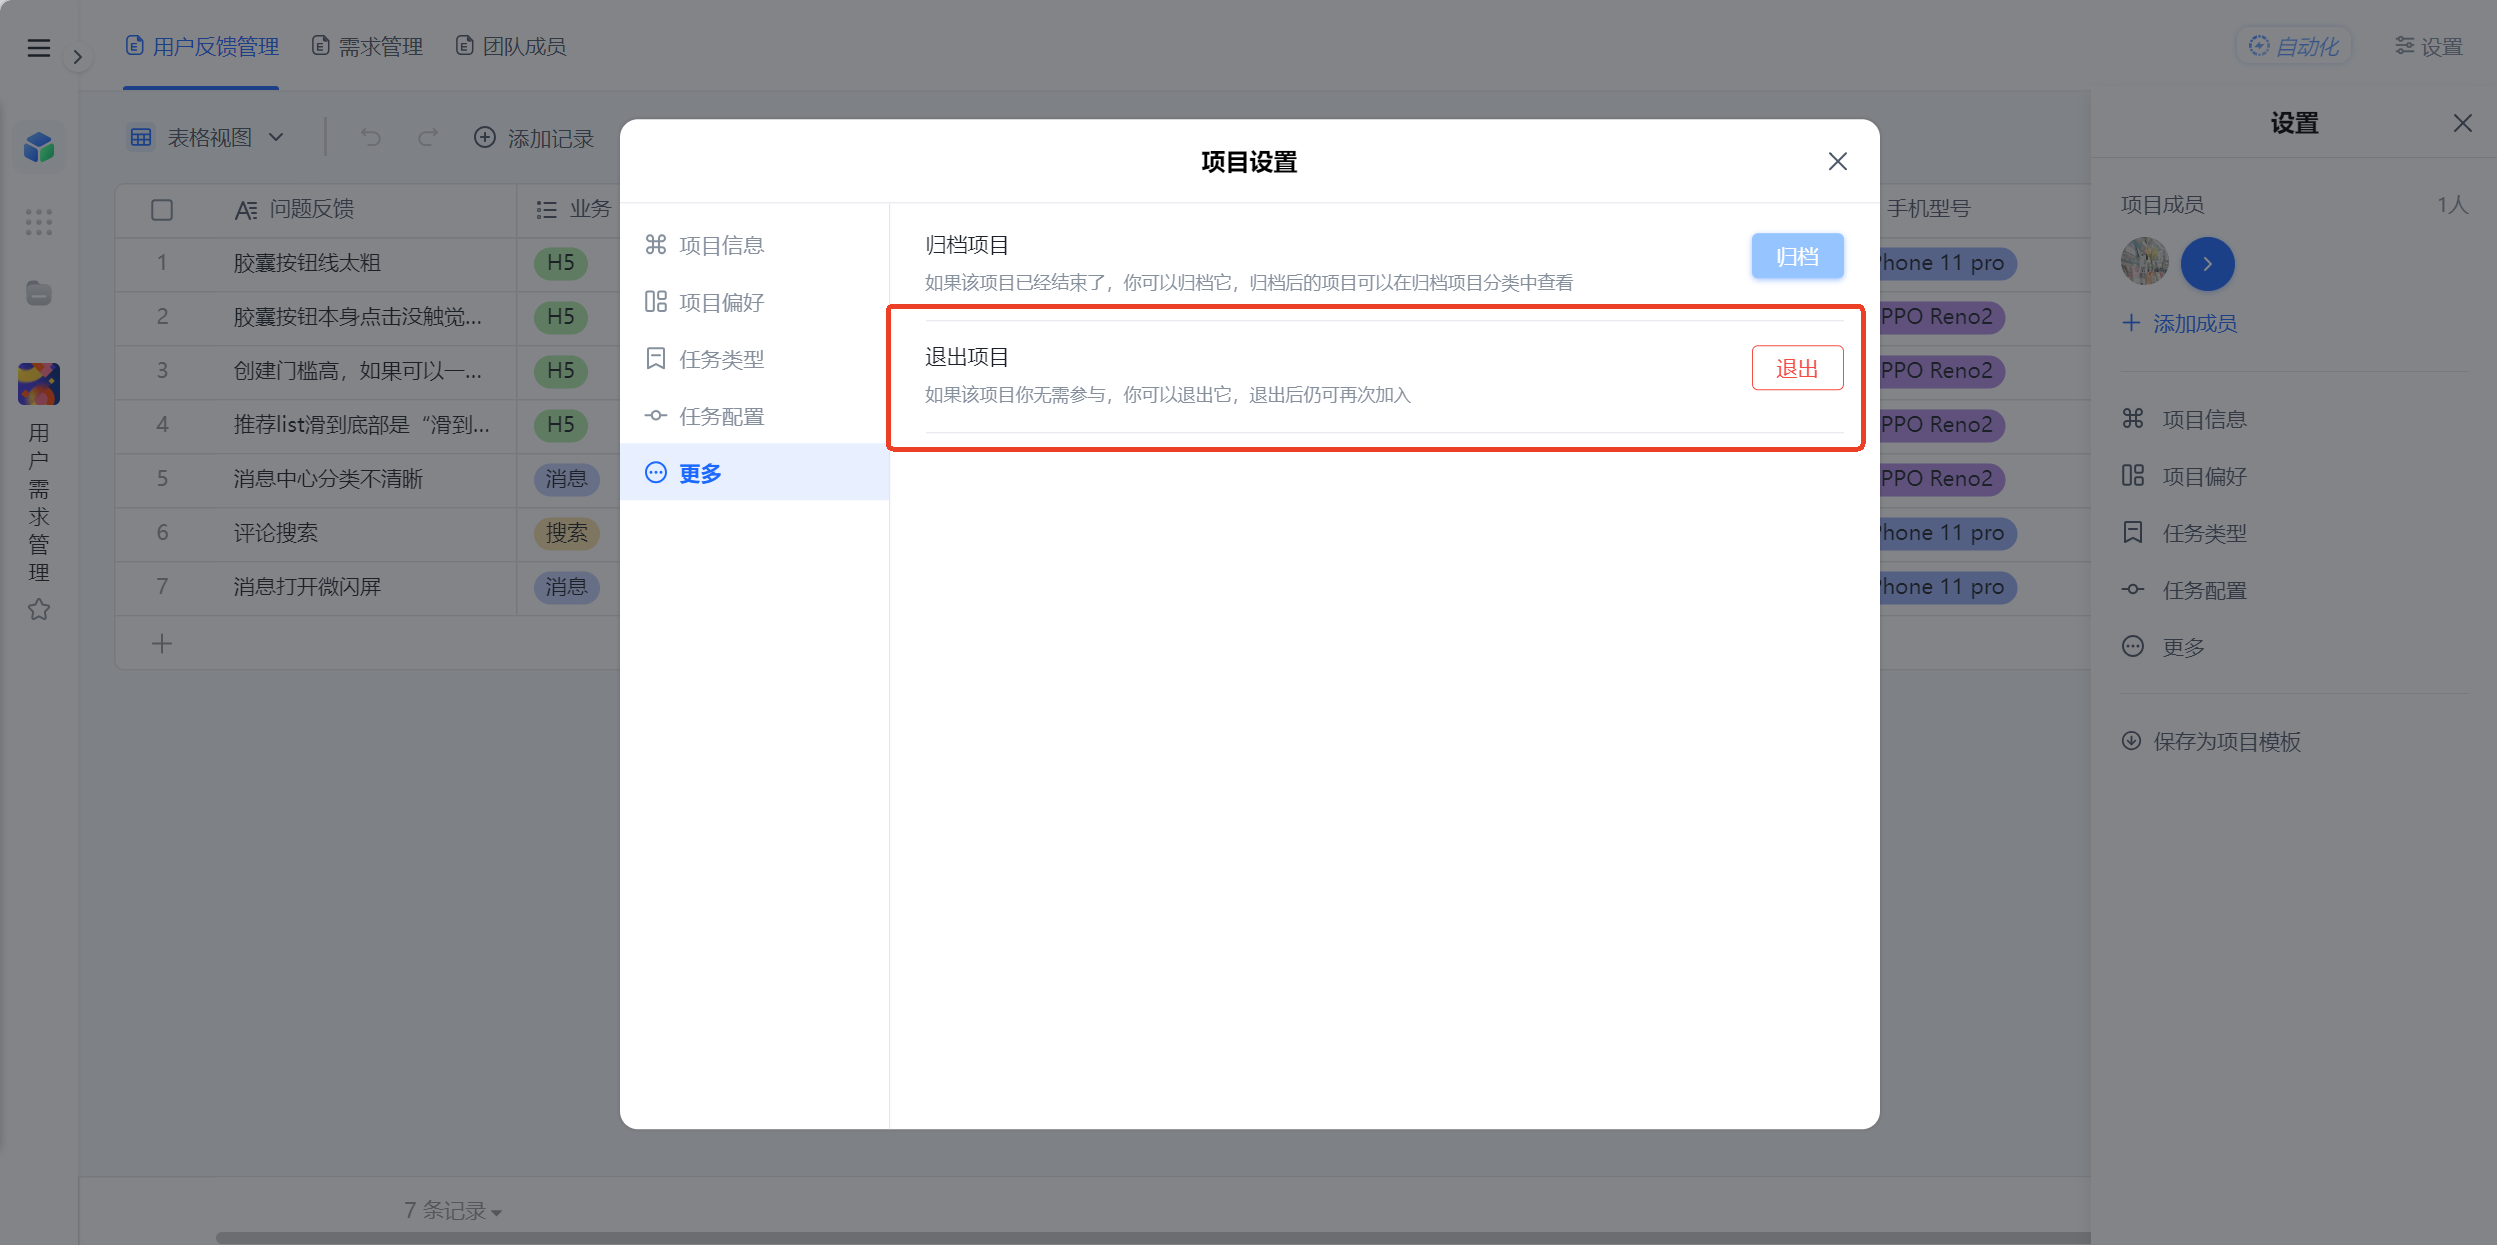Click 添加记录 to add a record
The width and height of the screenshot is (2497, 1245).
tap(534, 138)
